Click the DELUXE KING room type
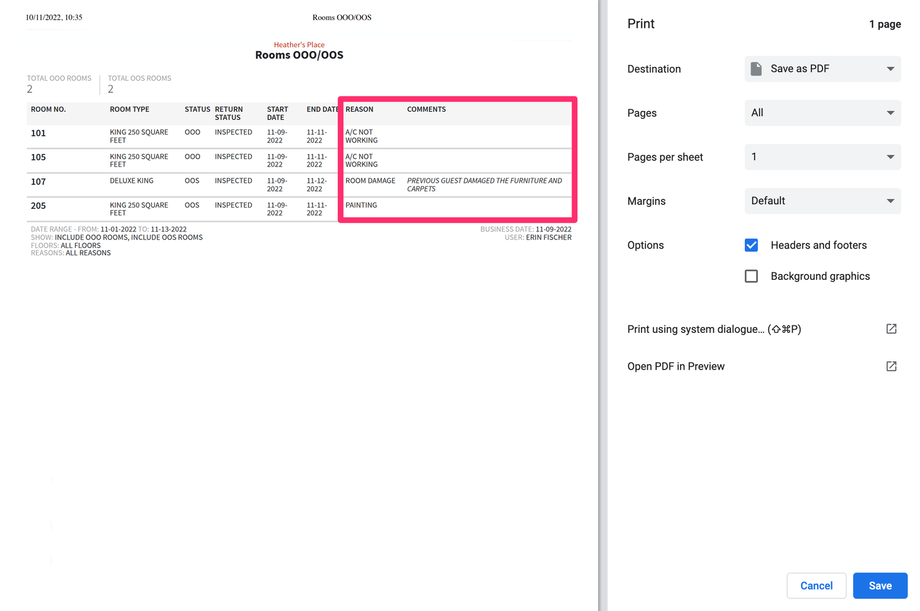 pyautogui.click(x=131, y=181)
